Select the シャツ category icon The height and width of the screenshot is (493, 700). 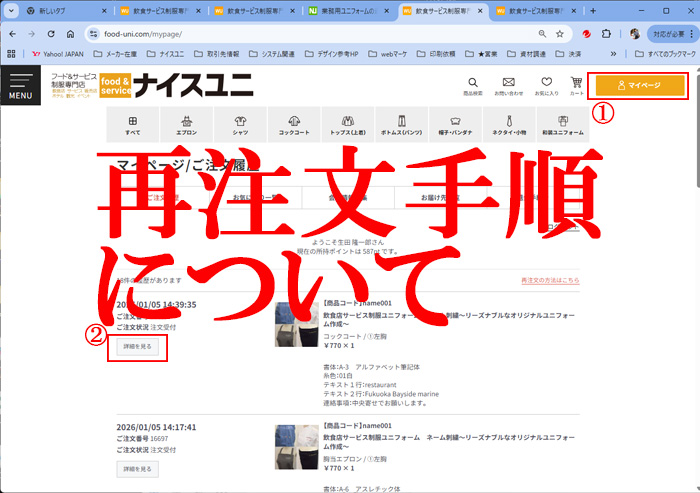tap(240, 125)
